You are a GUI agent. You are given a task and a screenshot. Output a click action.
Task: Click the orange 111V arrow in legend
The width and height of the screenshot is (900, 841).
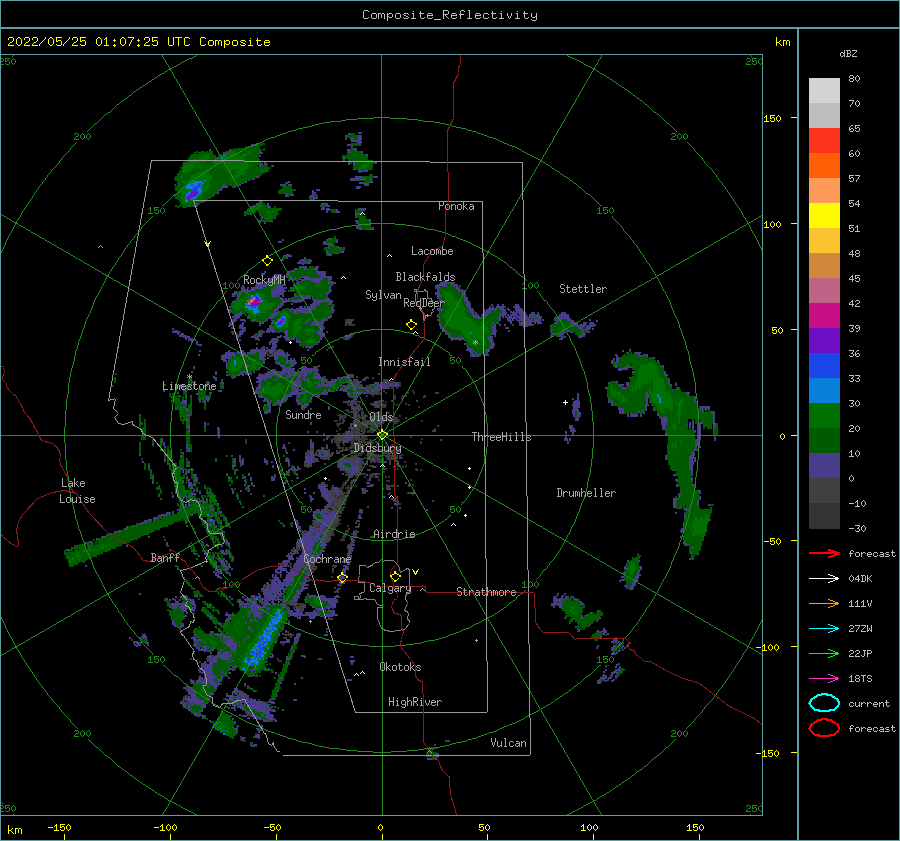(824, 603)
